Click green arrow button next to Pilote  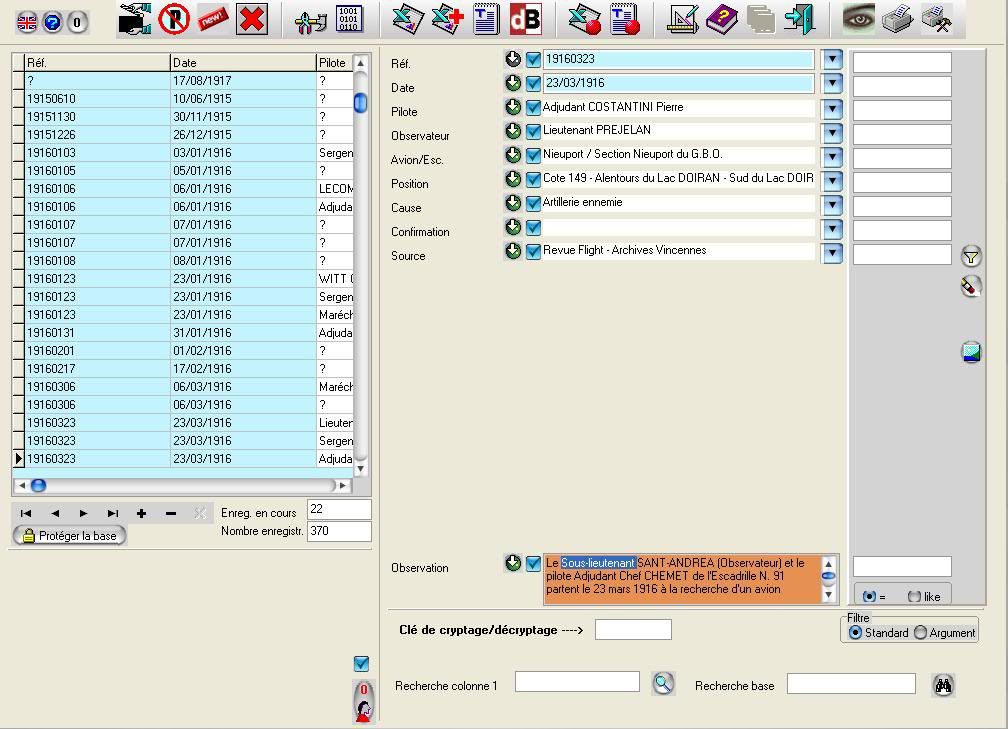pyautogui.click(x=513, y=107)
